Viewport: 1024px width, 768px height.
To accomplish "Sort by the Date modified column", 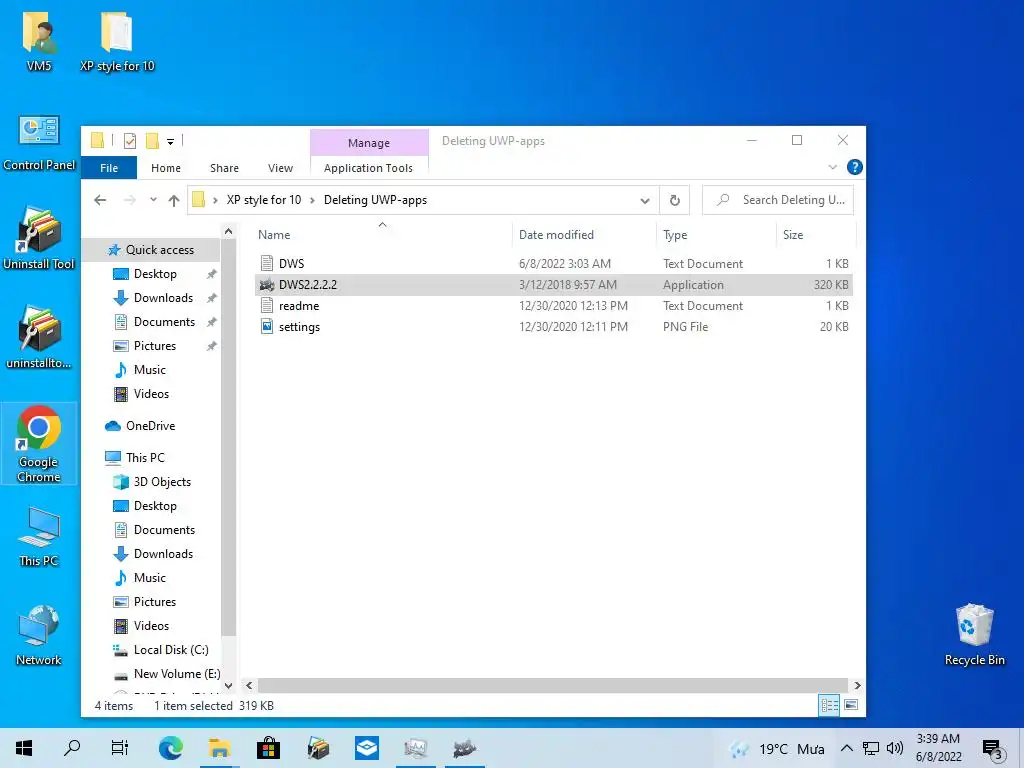I will click(584, 234).
